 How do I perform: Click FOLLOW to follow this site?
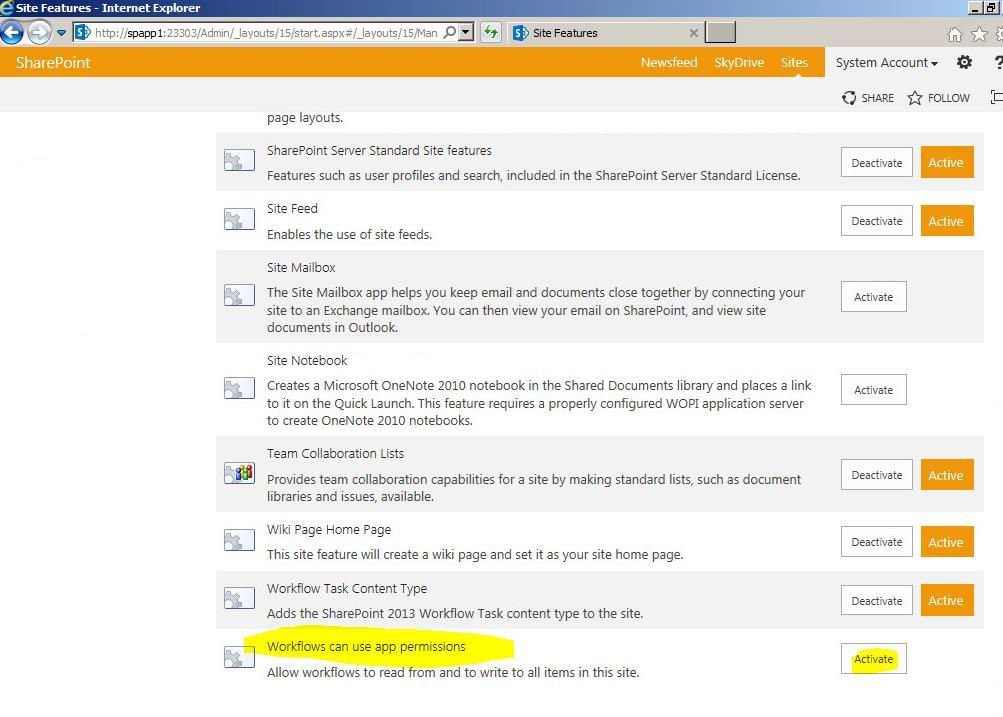click(938, 98)
